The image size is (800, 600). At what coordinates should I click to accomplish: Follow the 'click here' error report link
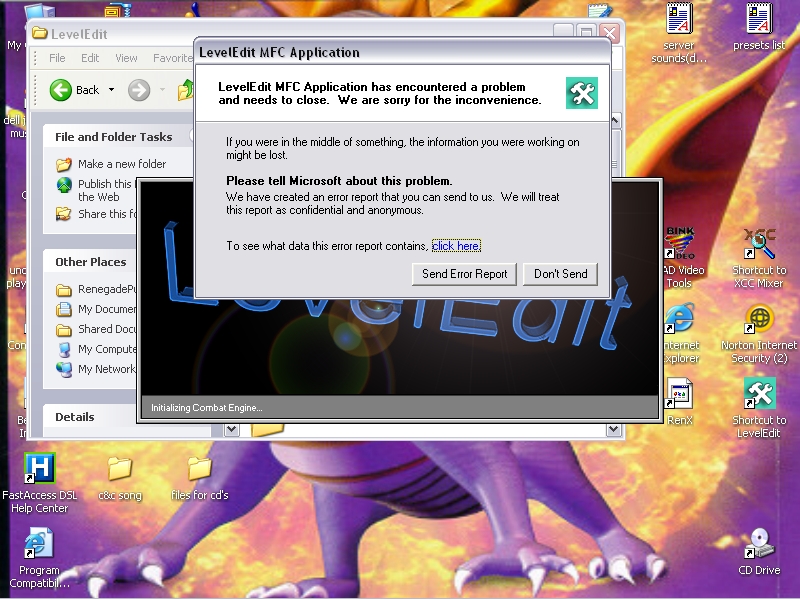(456, 246)
